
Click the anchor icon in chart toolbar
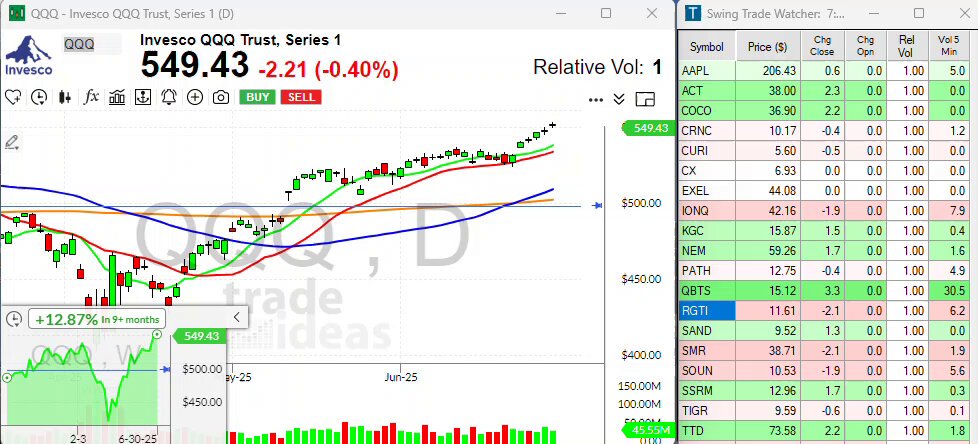143,97
